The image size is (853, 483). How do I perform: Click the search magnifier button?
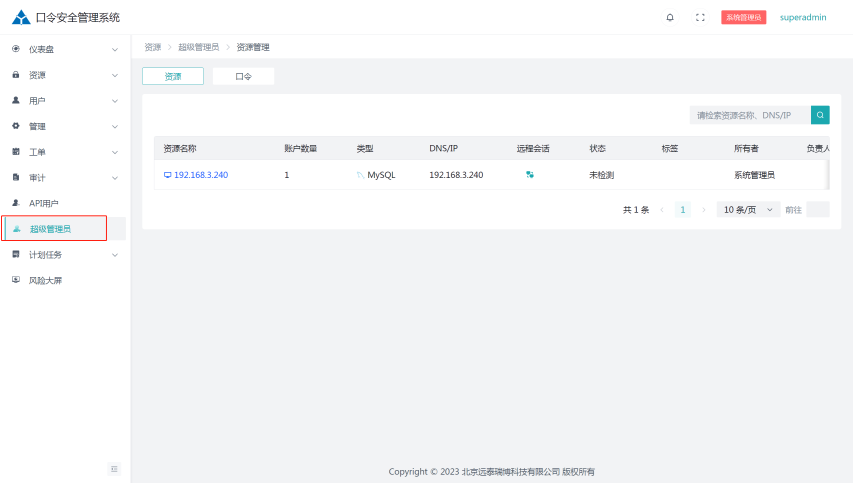tap(820, 115)
